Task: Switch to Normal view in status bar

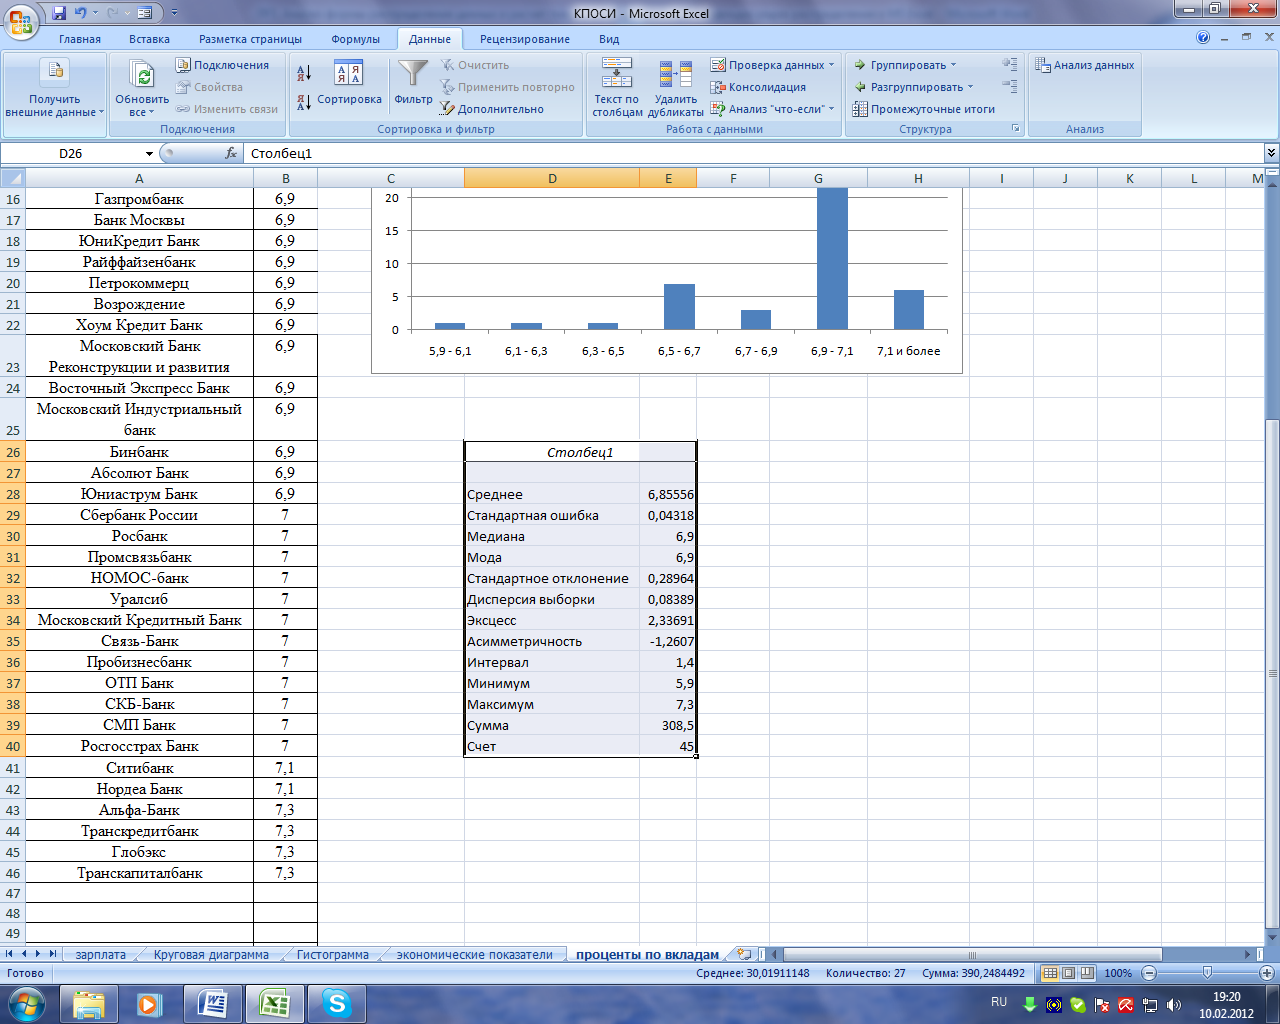Action: click(x=1050, y=973)
